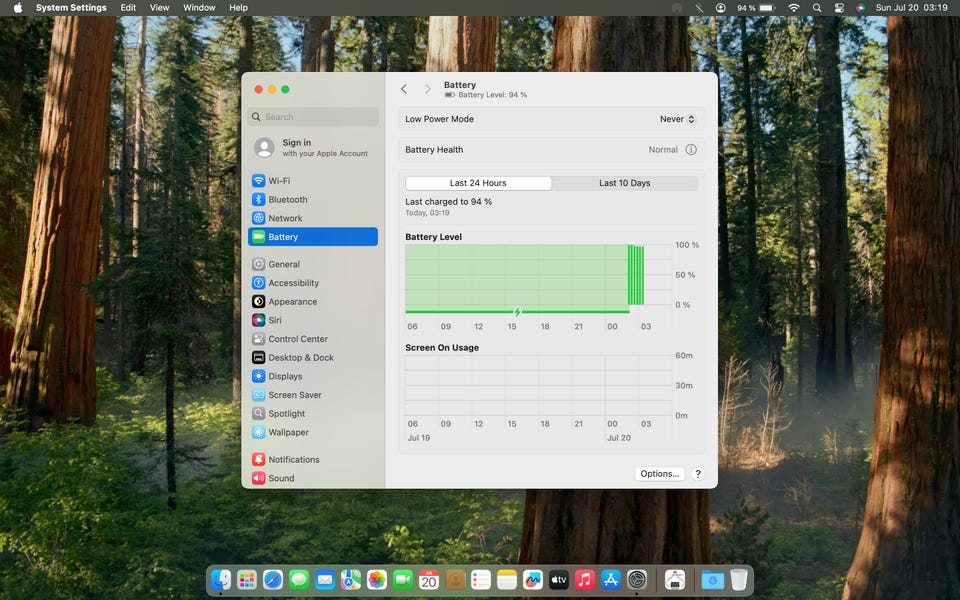960x600 pixels.
Task: Click the Battery Health info icon
Action: coord(690,150)
